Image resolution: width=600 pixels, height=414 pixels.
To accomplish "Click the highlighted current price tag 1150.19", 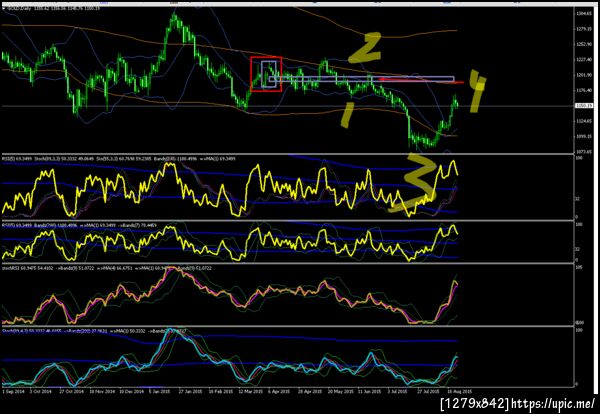I will click(x=583, y=106).
